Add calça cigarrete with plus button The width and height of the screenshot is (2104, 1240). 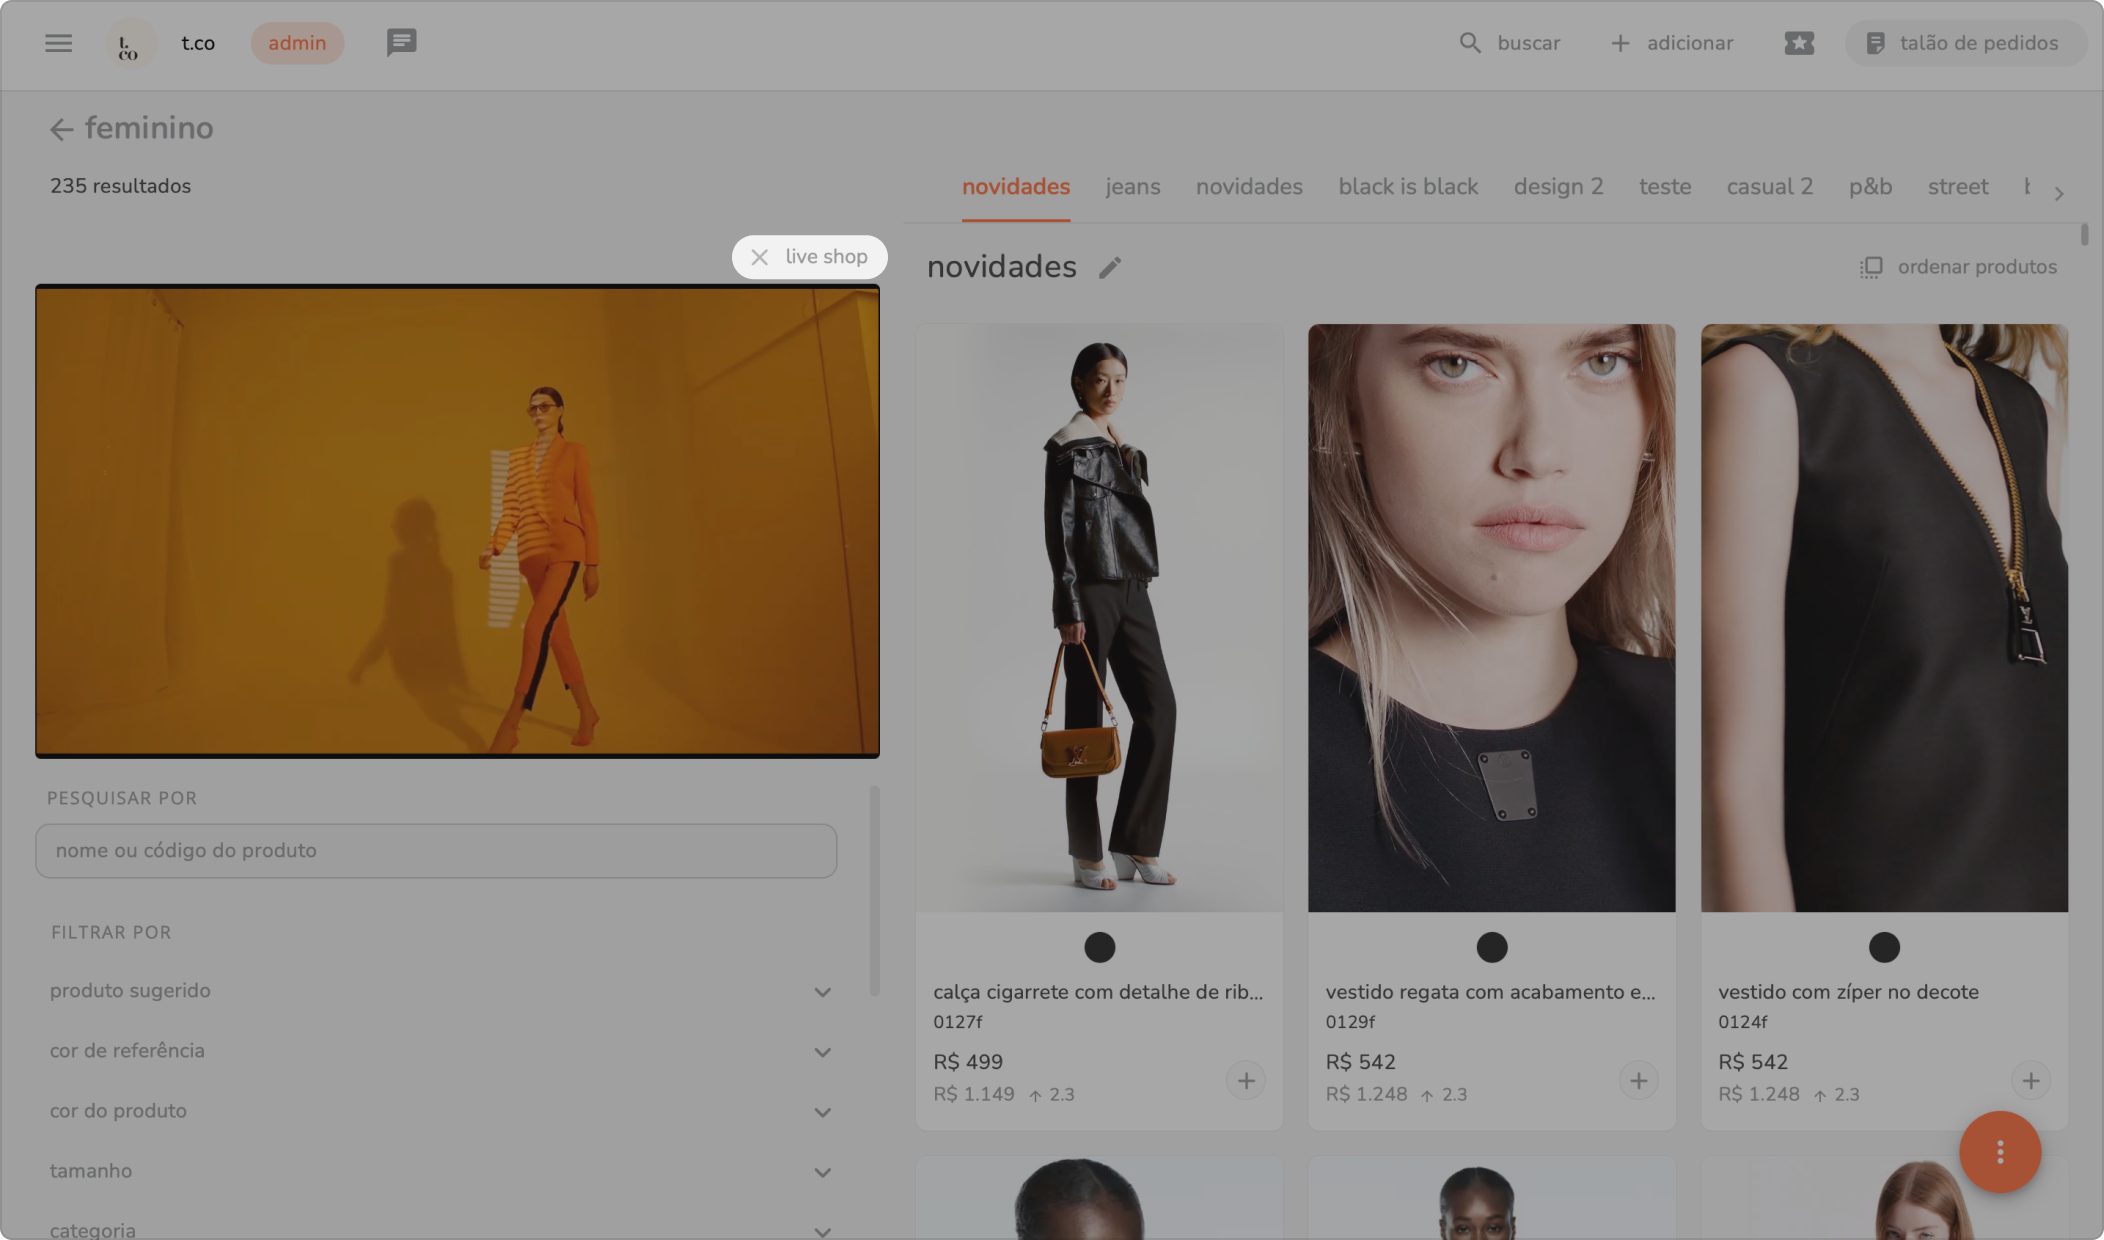1245,1081
